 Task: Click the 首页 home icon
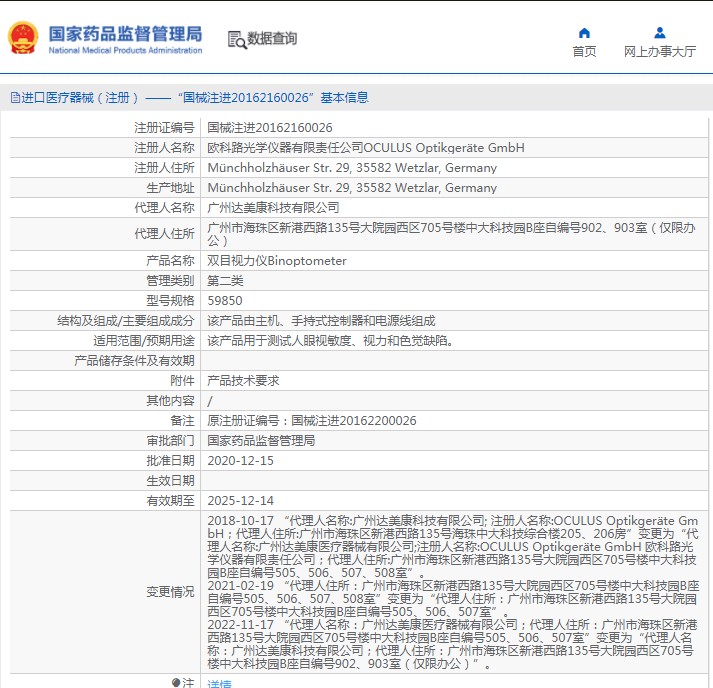click(584, 33)
